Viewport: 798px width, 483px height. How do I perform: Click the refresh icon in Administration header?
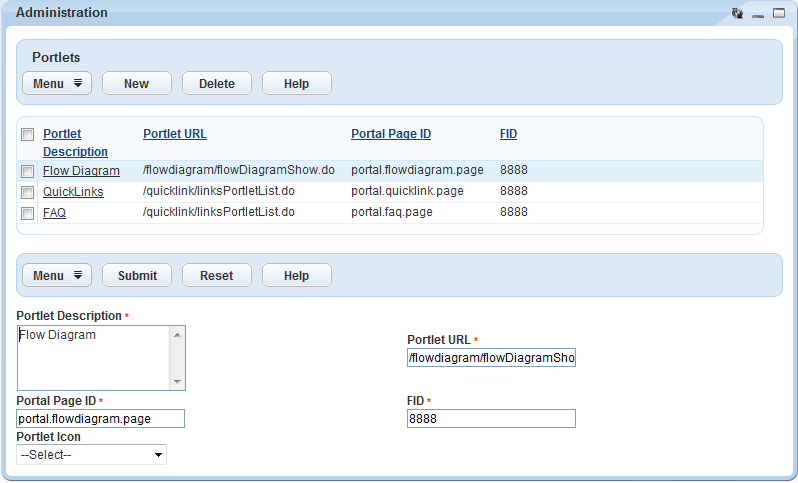737,13
